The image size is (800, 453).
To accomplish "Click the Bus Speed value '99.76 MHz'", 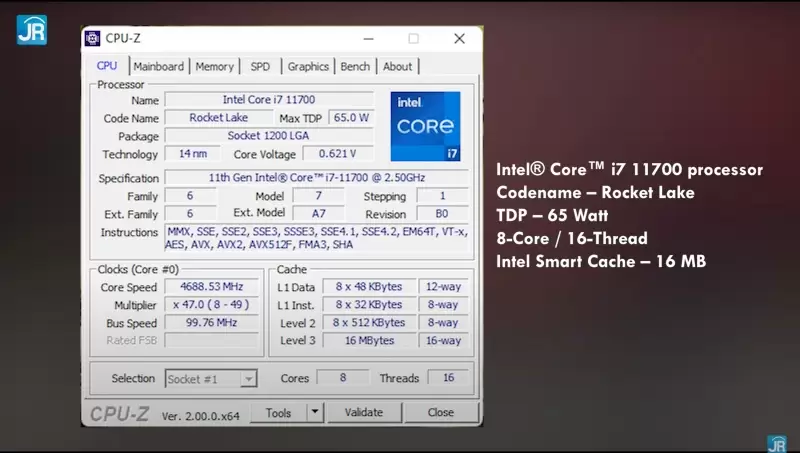I will (211, 322).
